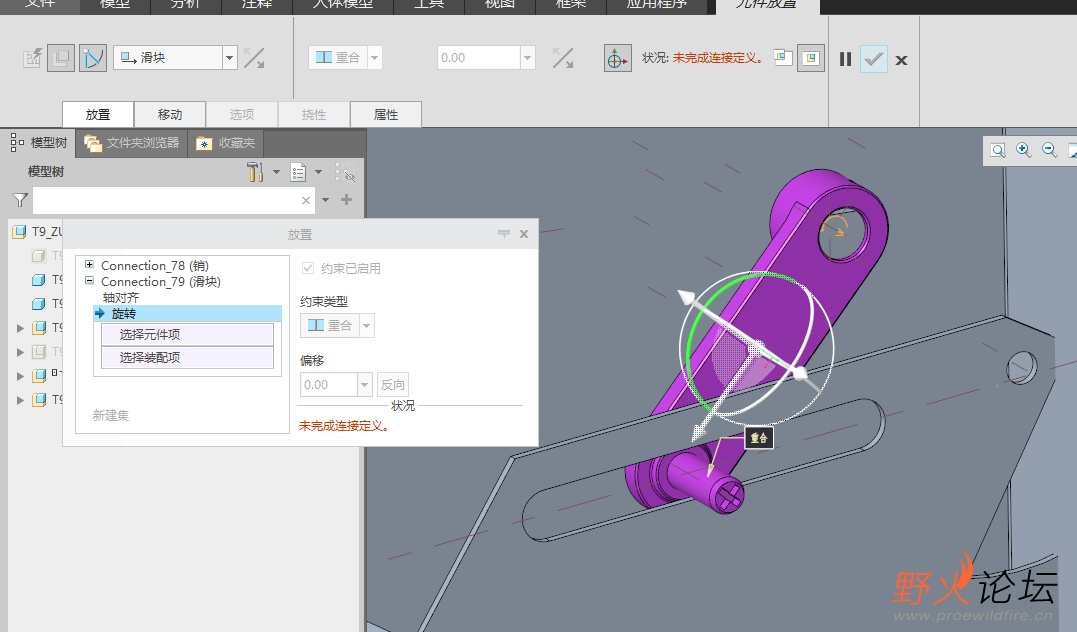Click the convert to interface placement icon

(x=32, y=58)
